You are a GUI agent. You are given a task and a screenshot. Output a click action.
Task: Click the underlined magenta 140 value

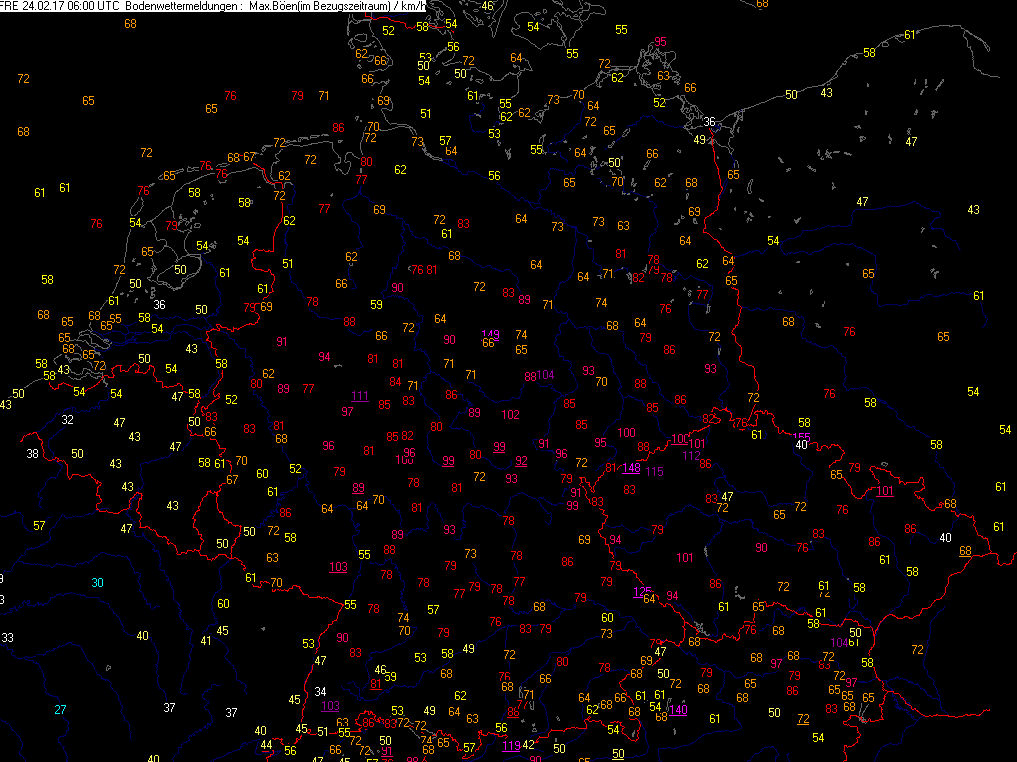679,710
